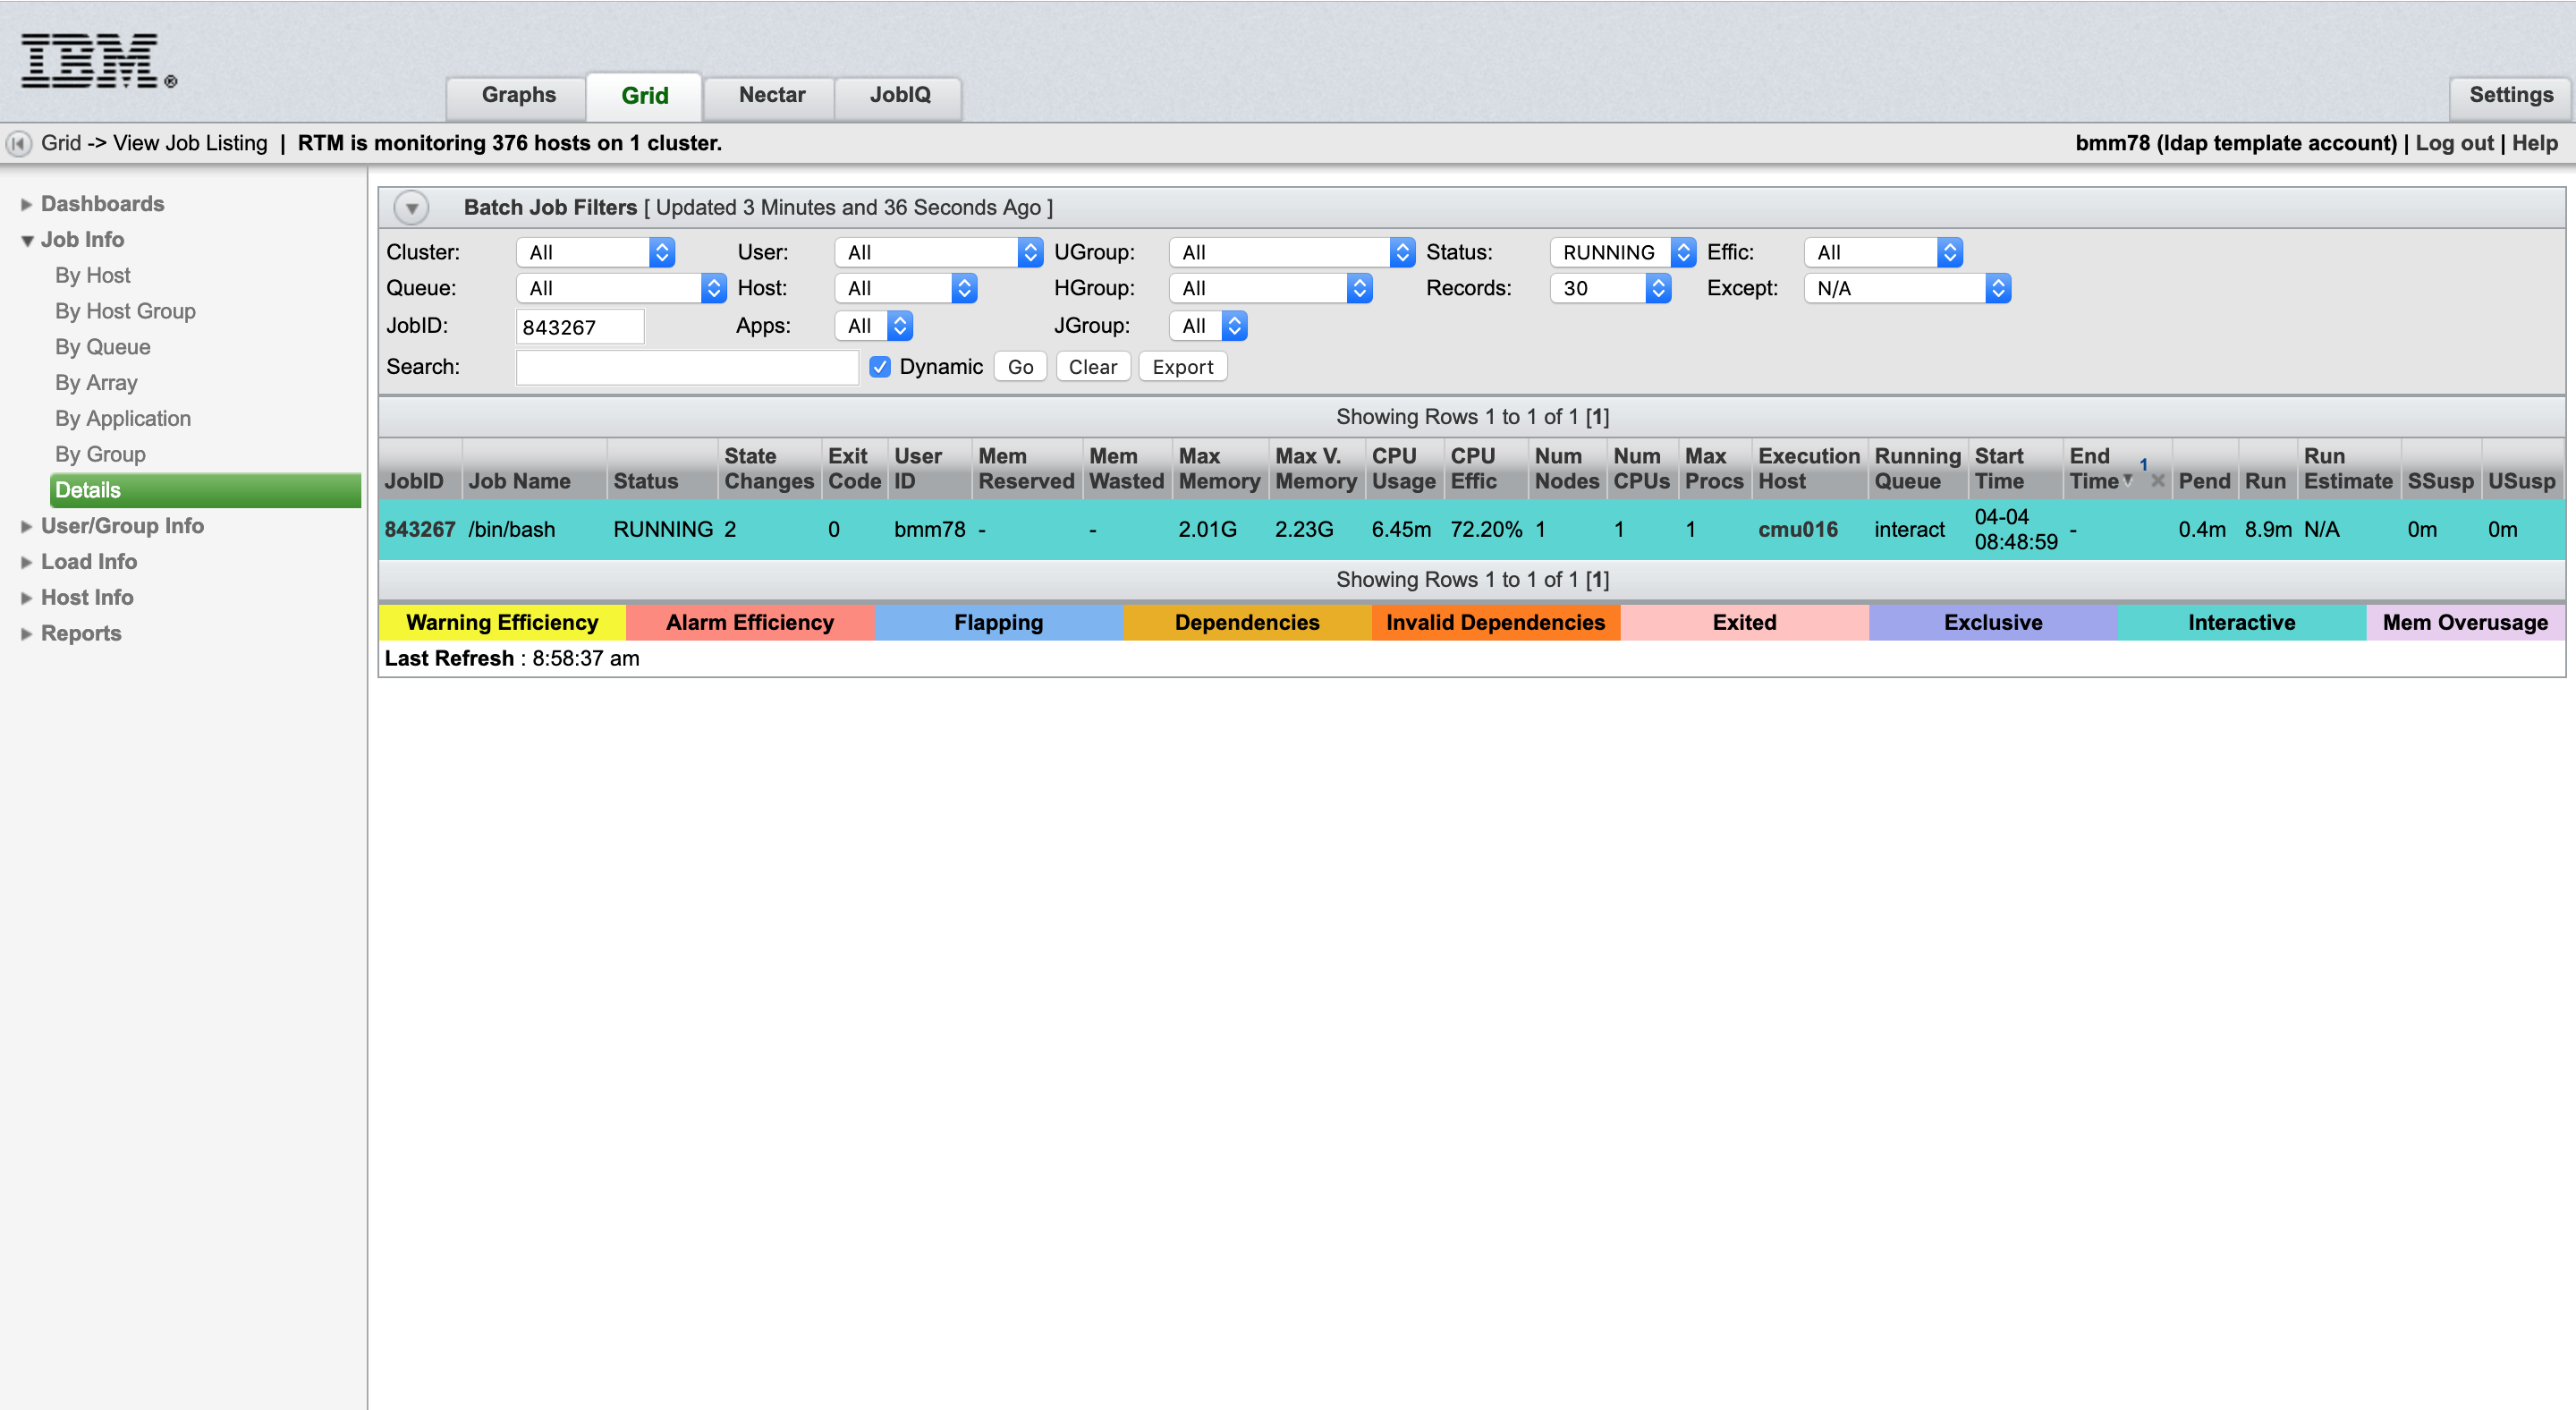The height and width of the screenshot is (1410, 2576).
Task: Open the Records dropdown showing 30
Action: click(1610, 288)
